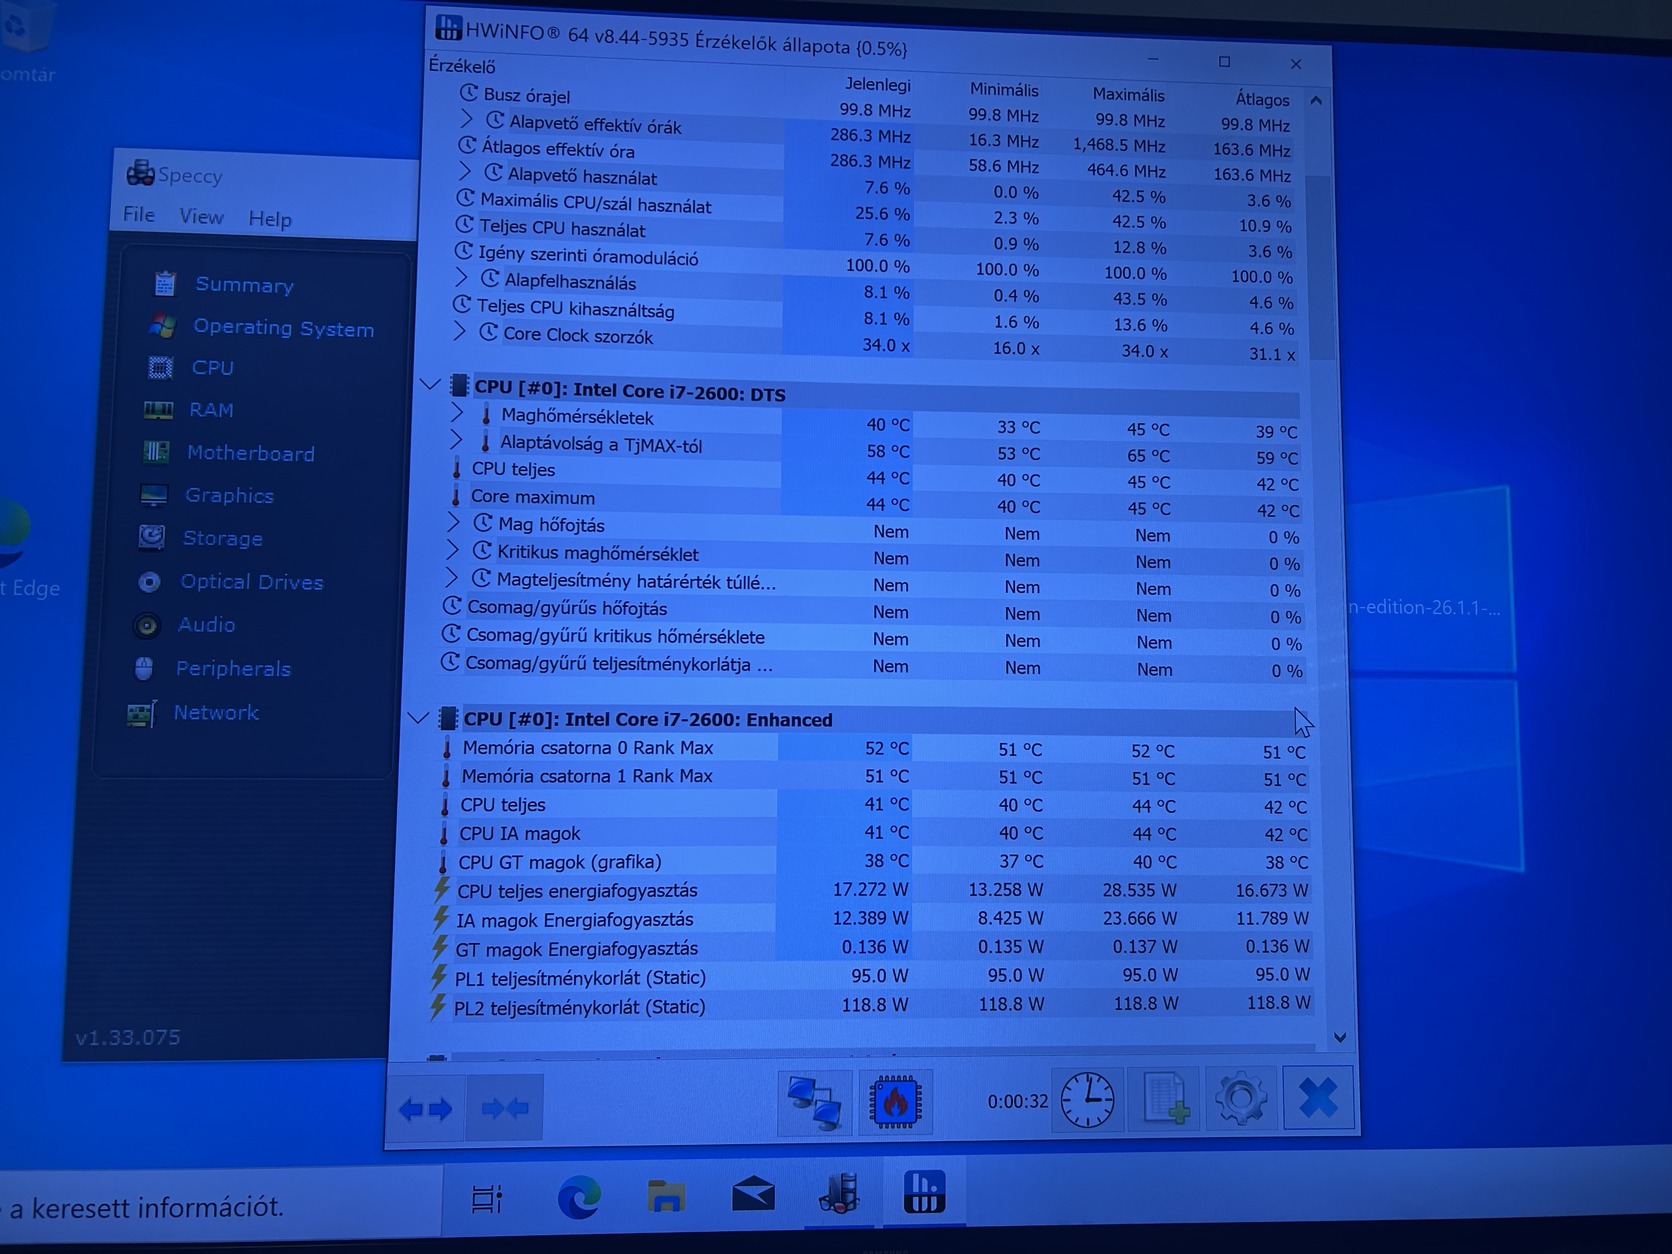Select the Memória csatorna 0 Rank Max row
The width and height of the screenshot is (1672, 1254).
pyautogui.click(x=873, y=749)
